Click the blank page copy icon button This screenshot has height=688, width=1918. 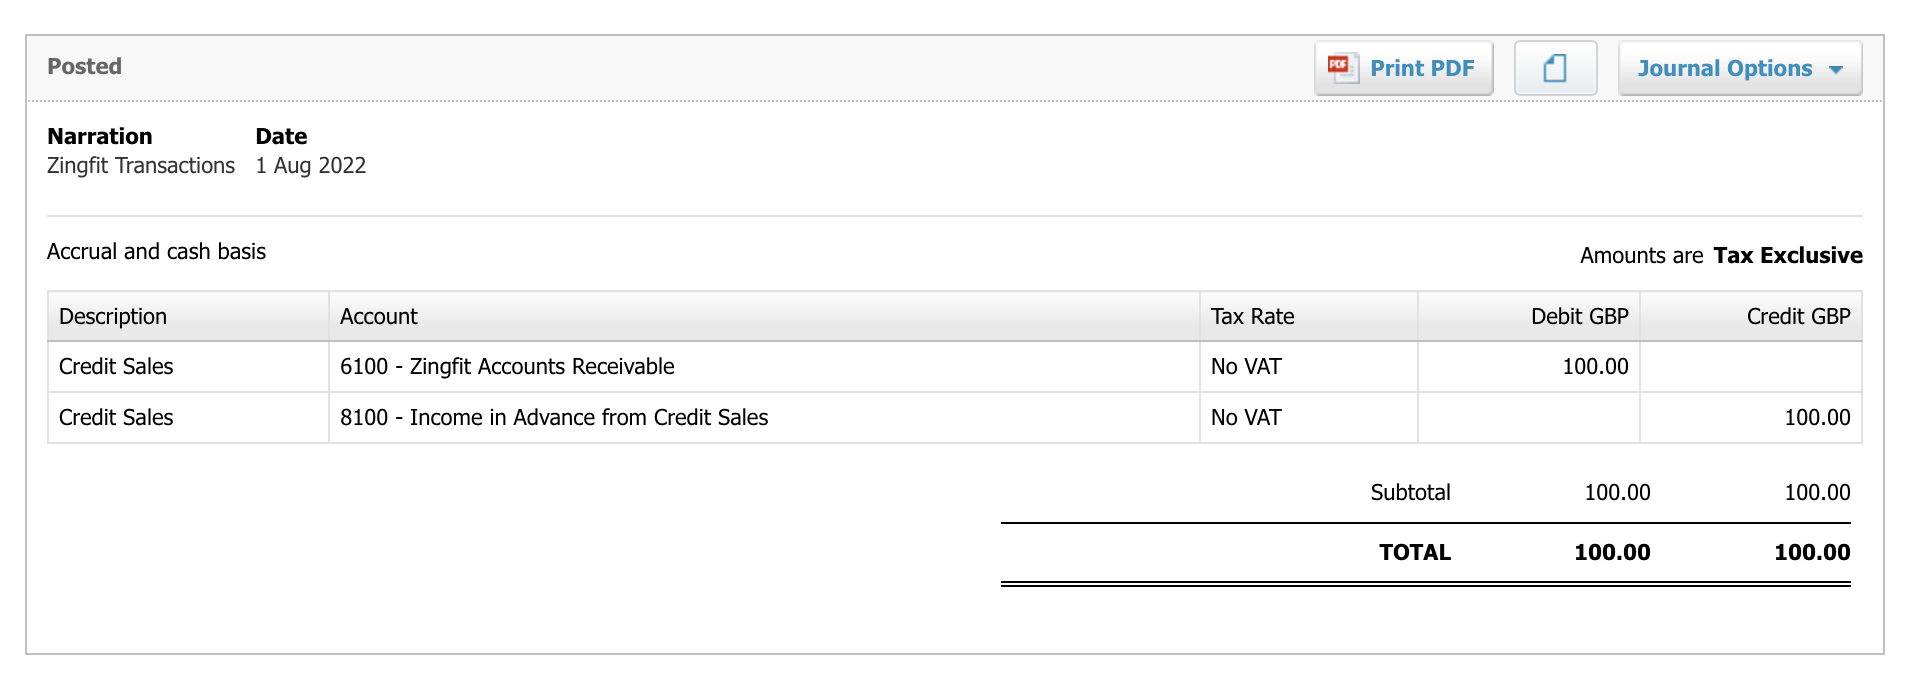click(x=1555, y=68)
